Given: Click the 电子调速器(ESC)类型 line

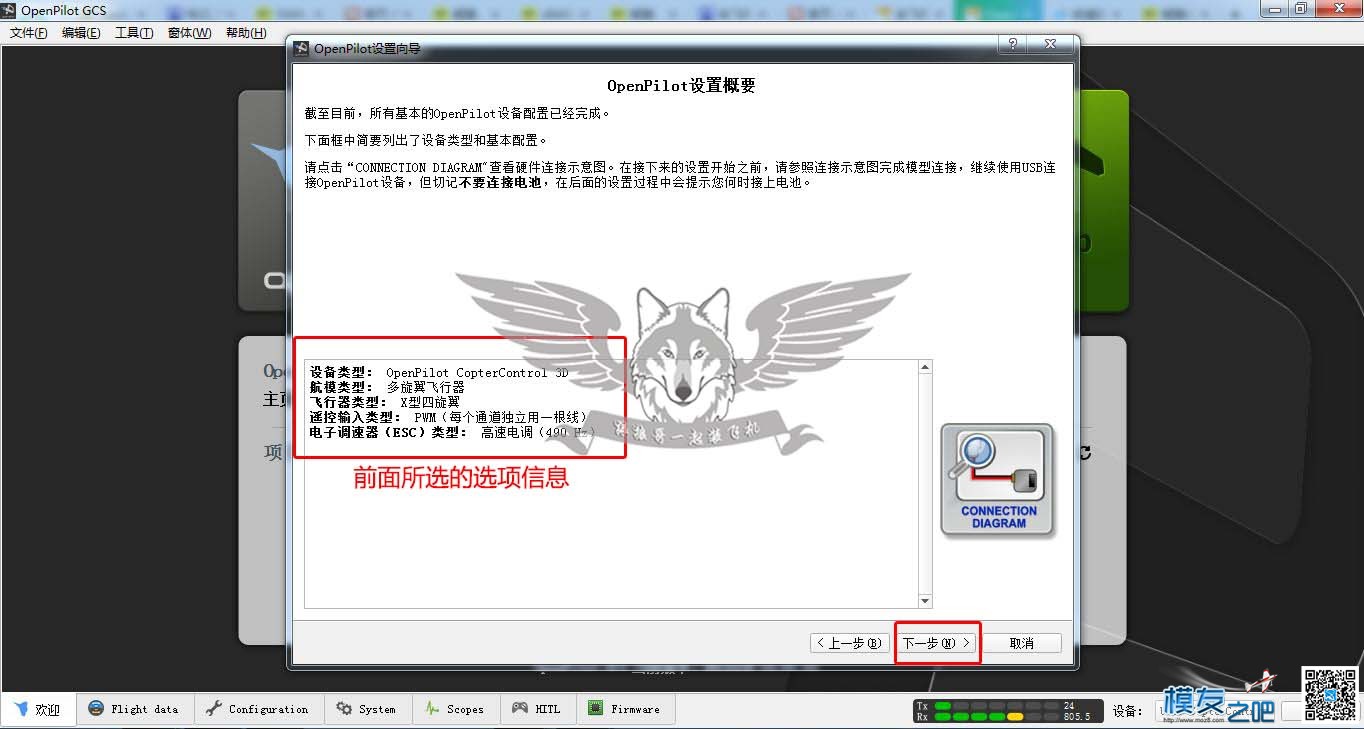Looking at the screenshot, I should 452,432.
